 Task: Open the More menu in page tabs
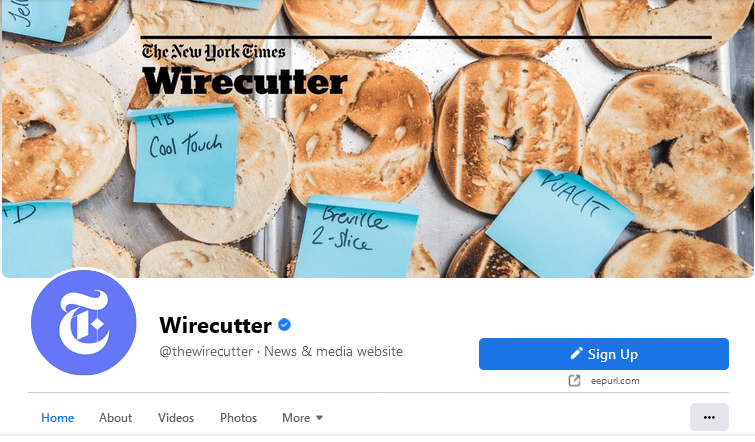tap(302, 418)
